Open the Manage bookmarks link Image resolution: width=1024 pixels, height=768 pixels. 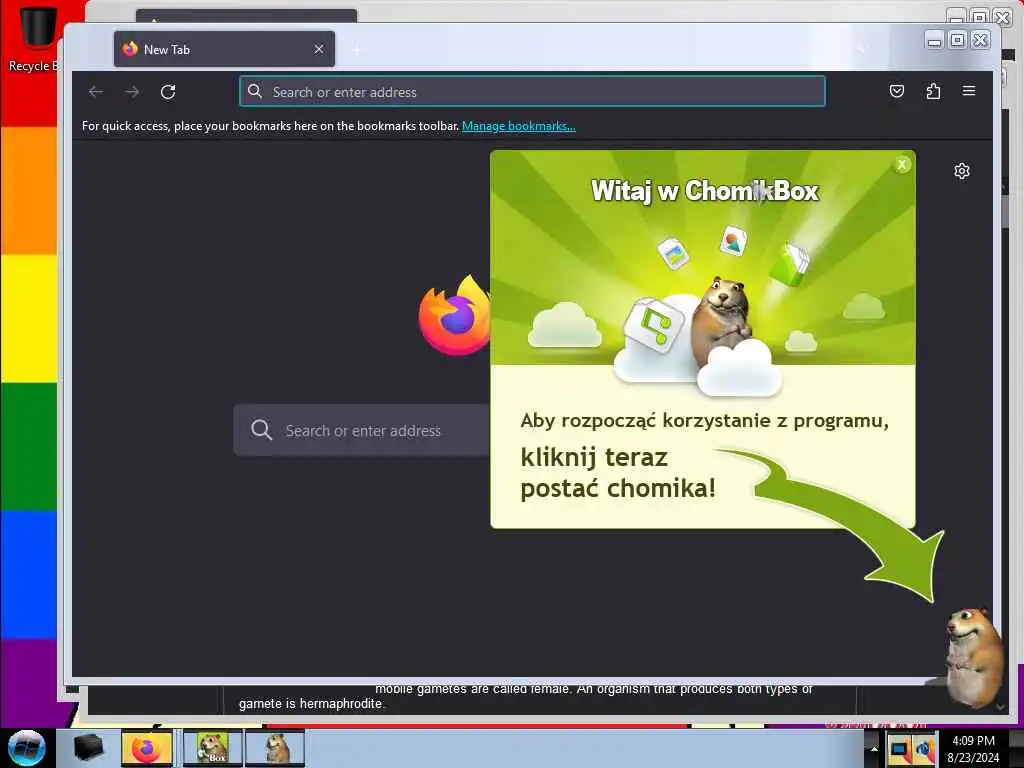point(519,126)
